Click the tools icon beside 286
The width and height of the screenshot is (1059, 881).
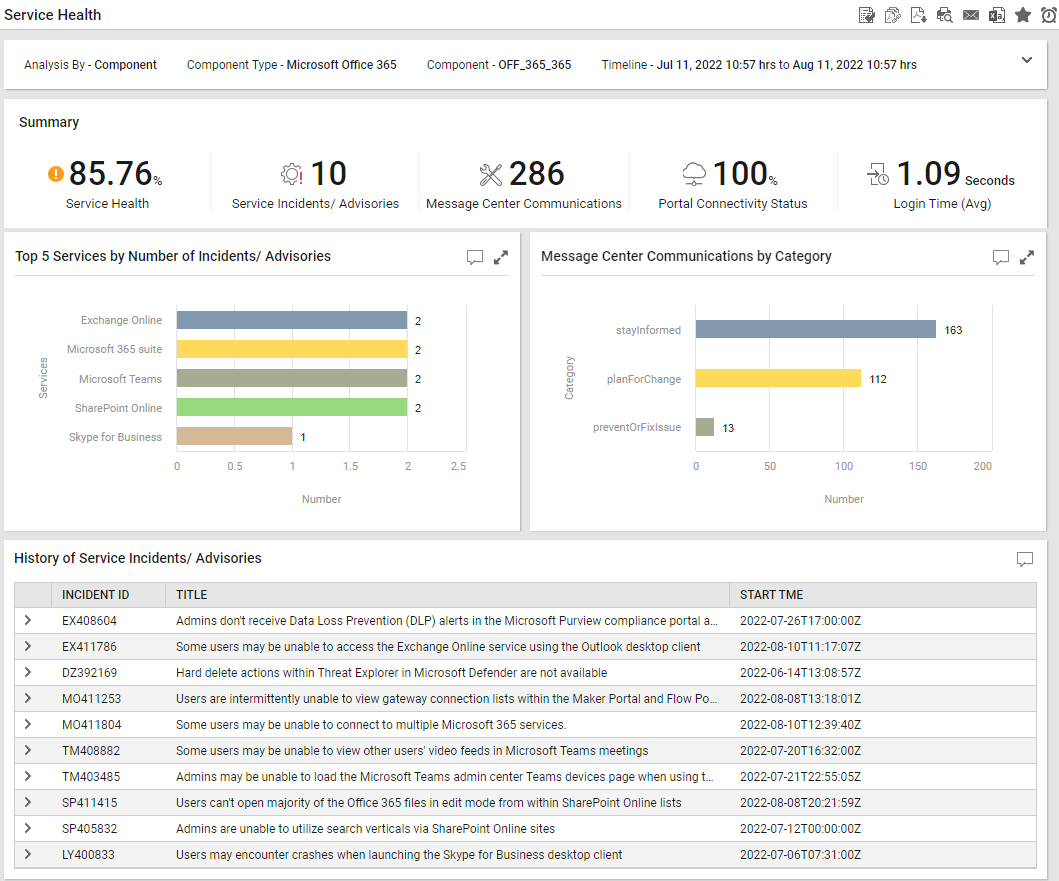491,175
